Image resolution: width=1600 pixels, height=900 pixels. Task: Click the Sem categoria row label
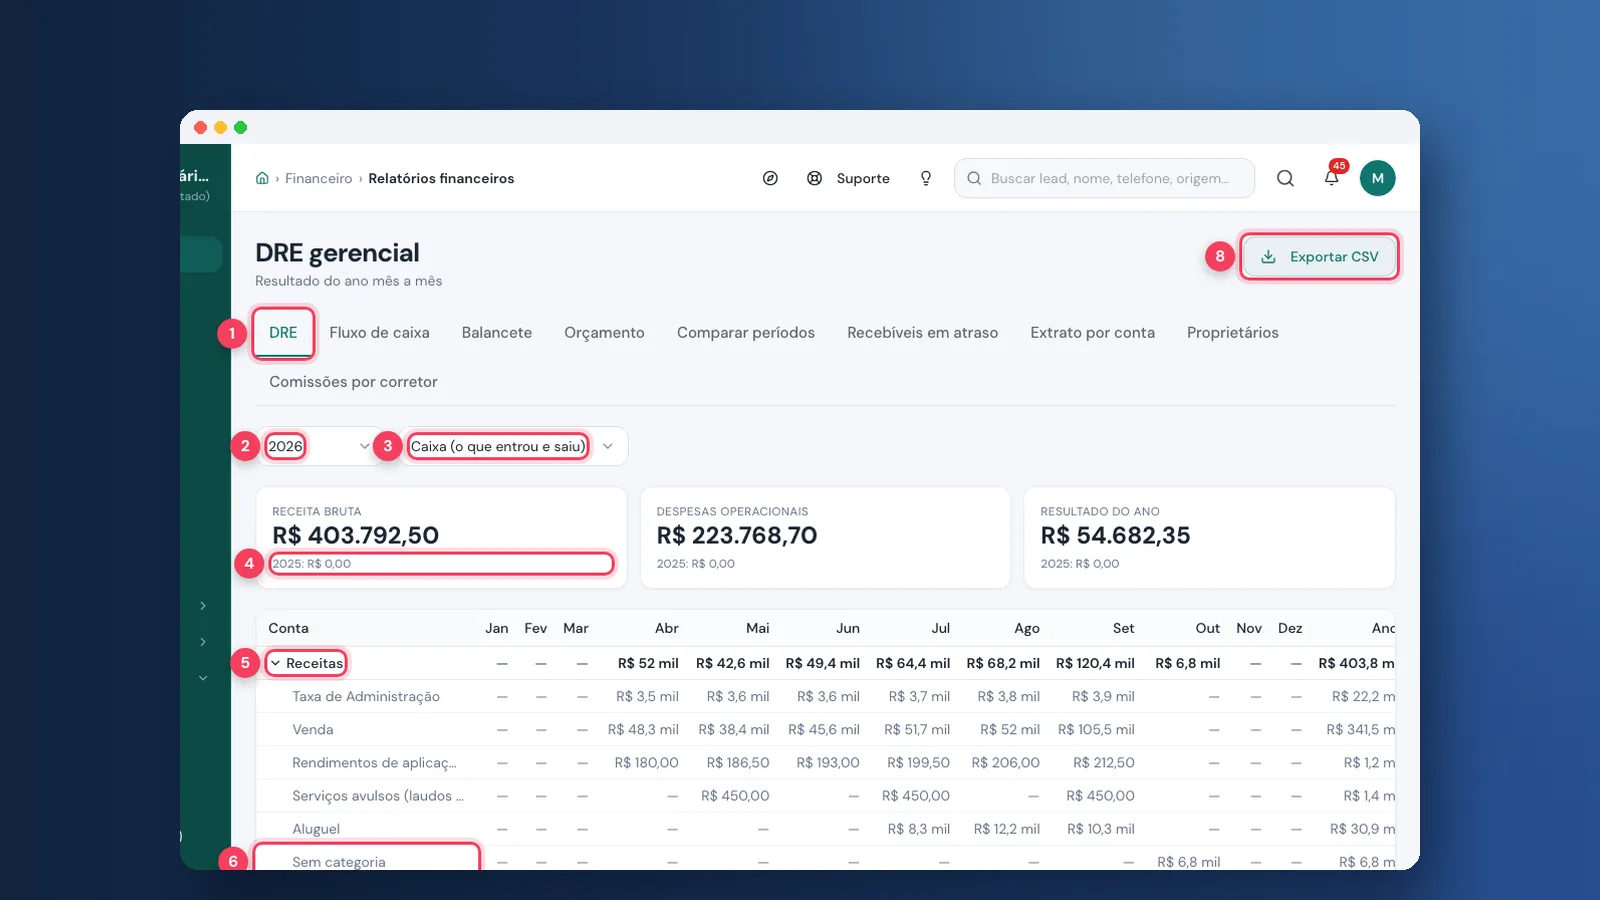coord(339,861)
